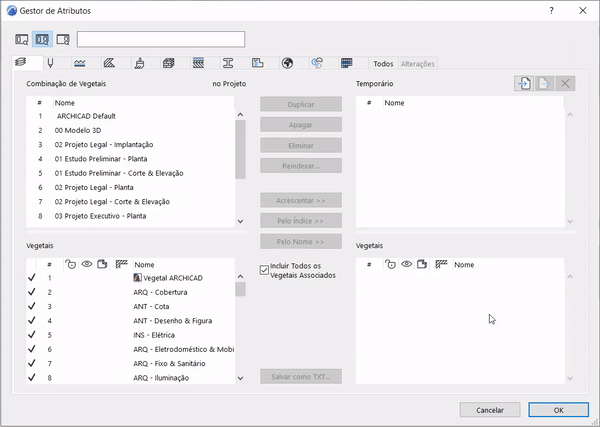The width and height of the screenshot is (600, 427).
Task: Open the MEP Systems grid tab icon
Action: point(347,63)
